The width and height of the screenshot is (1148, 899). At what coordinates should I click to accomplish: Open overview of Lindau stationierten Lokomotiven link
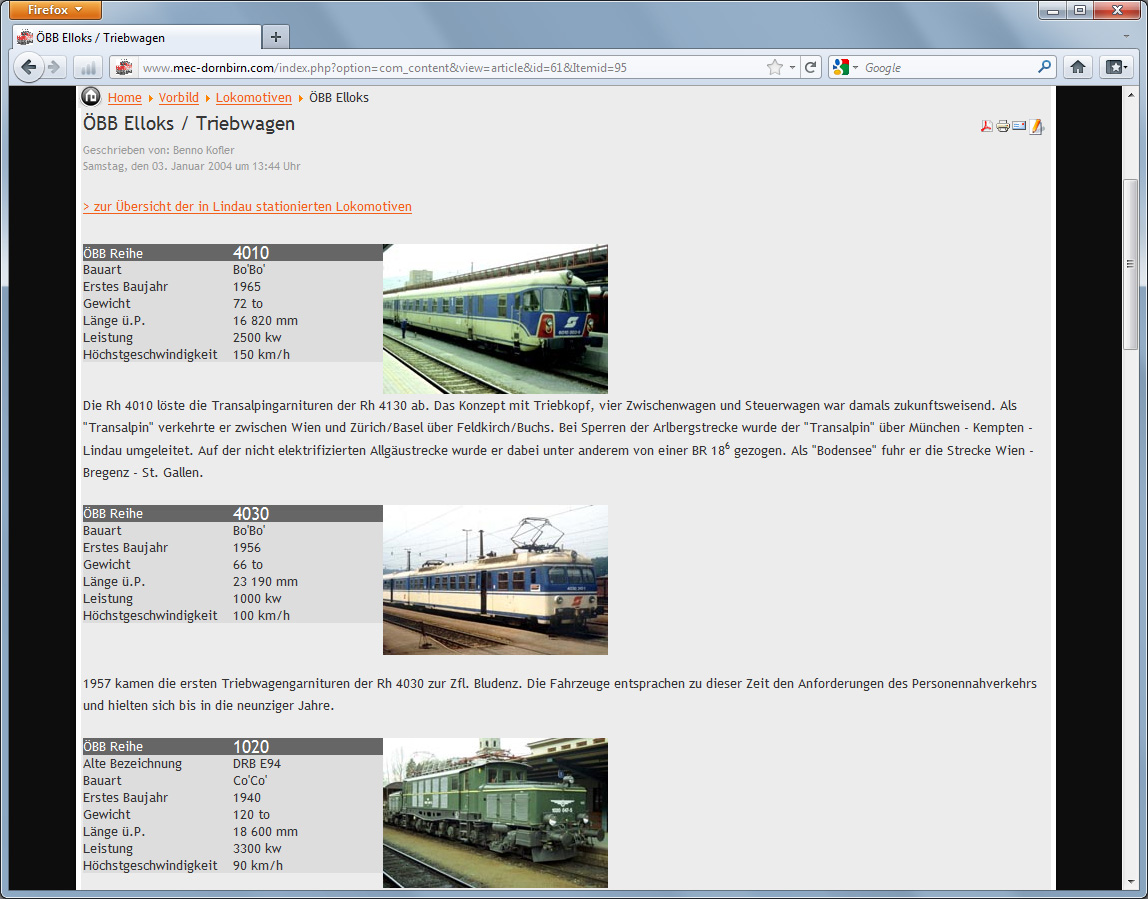(x=247, y=206)
